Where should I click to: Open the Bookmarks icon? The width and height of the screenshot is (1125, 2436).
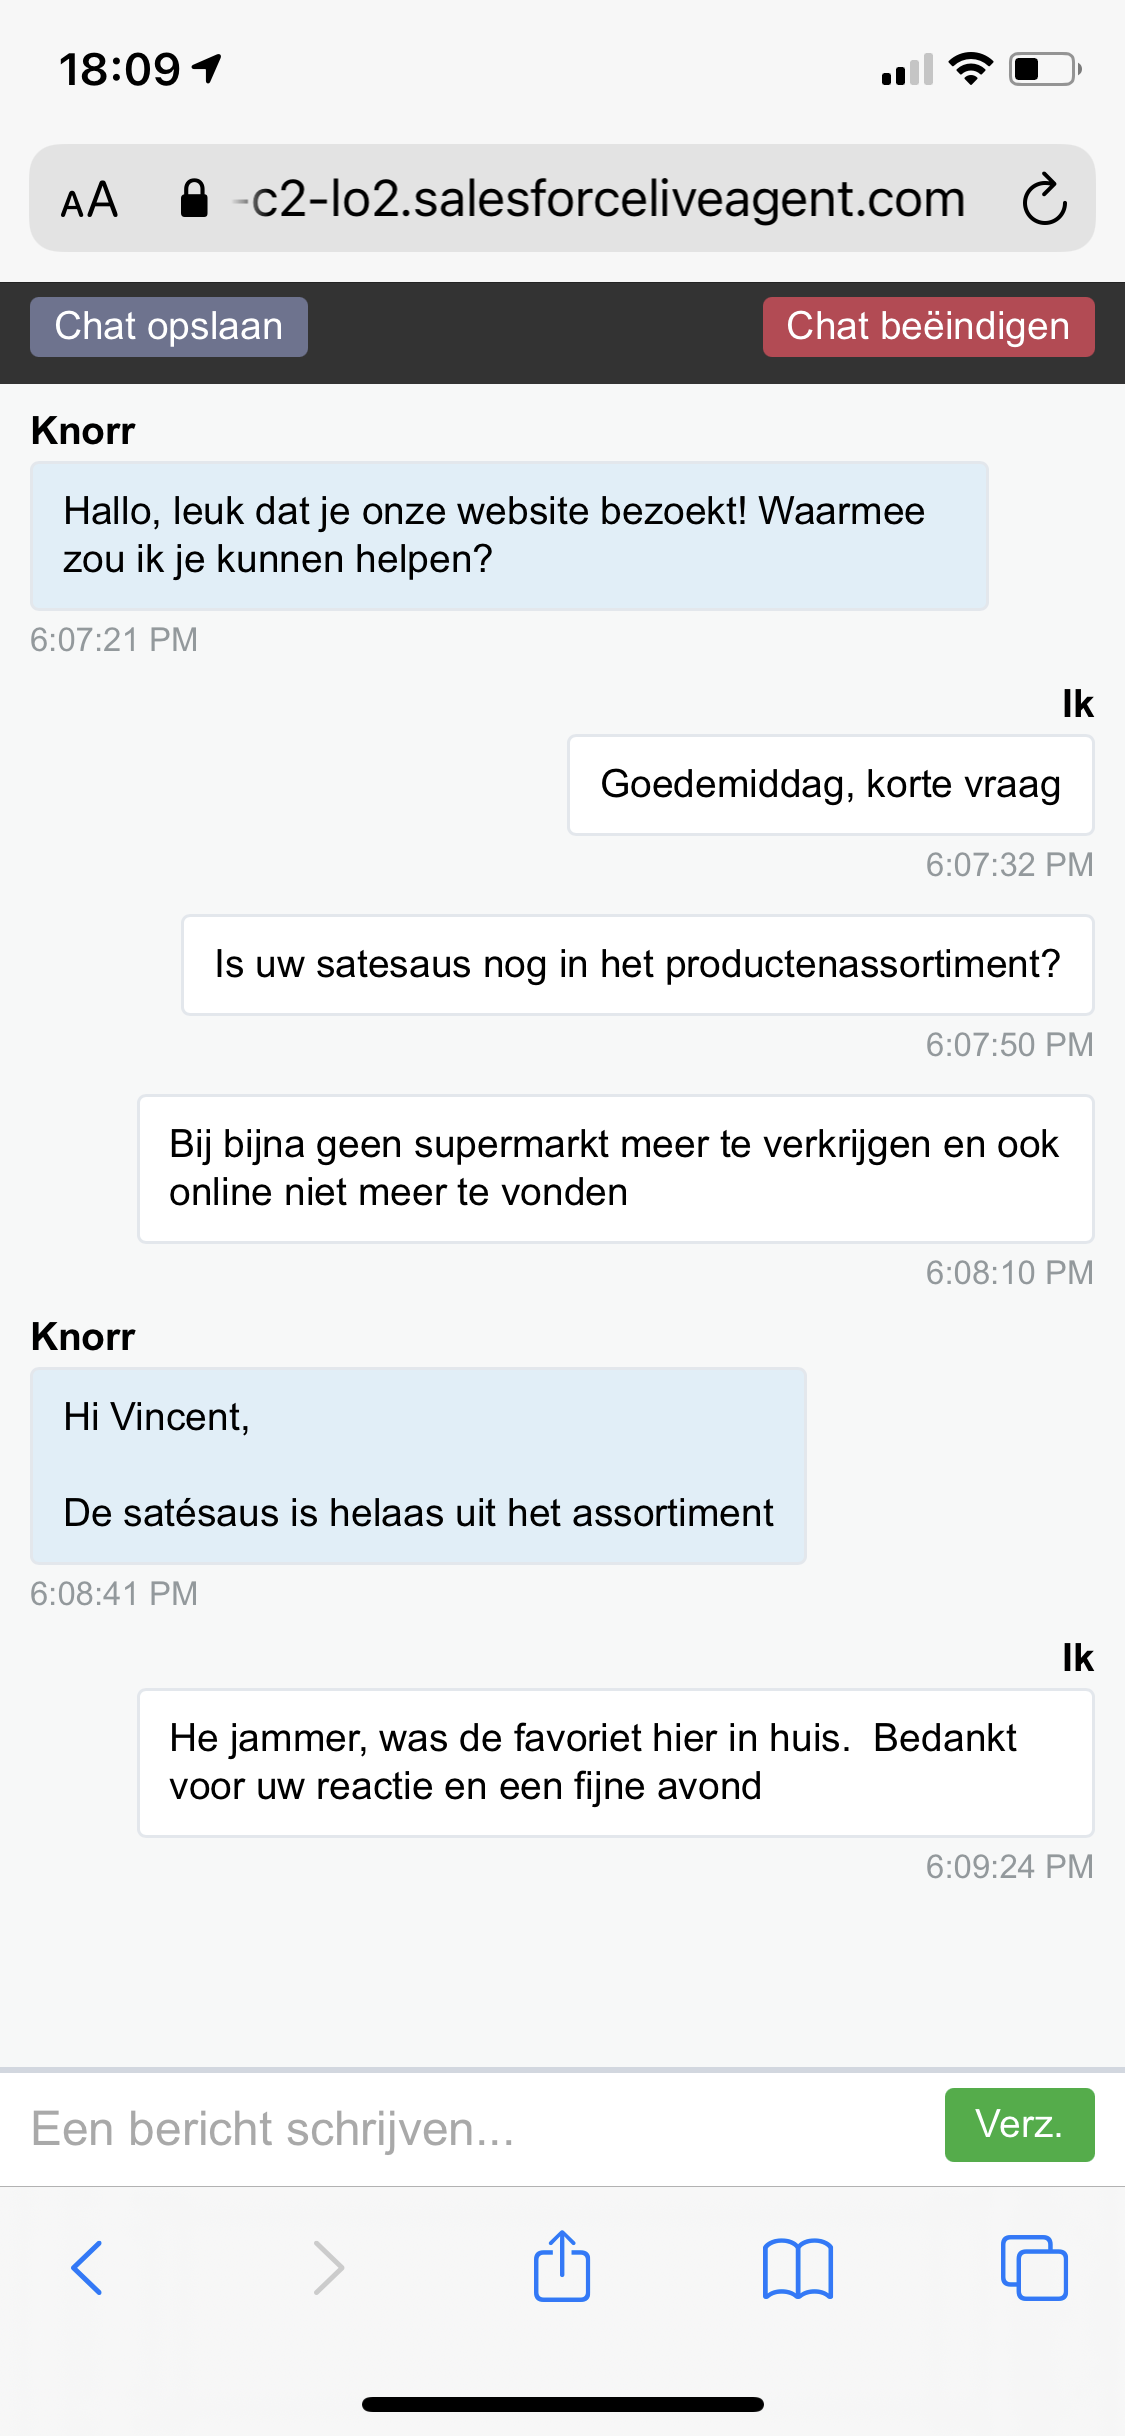pos(799,2268)
